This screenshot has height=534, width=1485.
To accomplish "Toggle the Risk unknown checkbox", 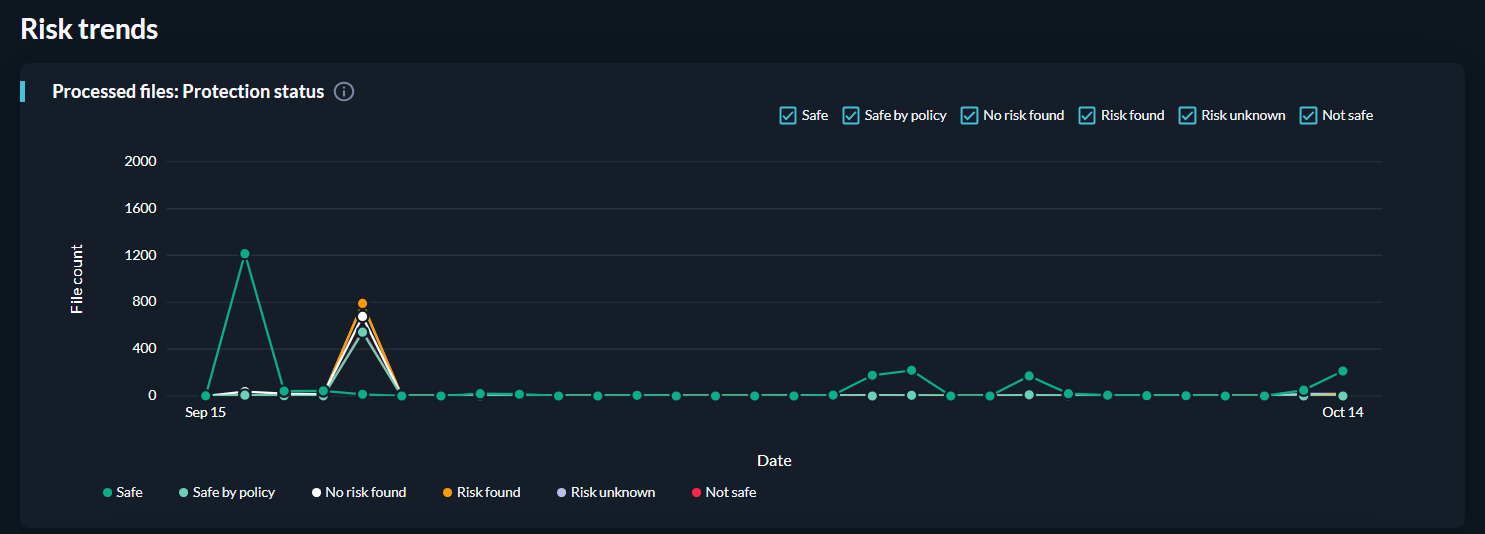I will (x=1188, y=115).
